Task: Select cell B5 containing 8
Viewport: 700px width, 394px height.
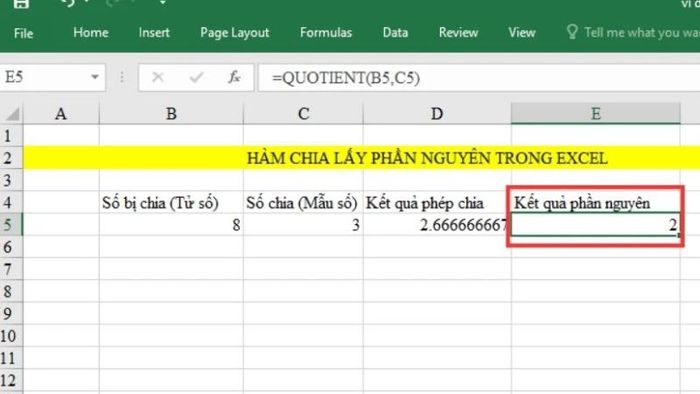Action: coord(171,224)
